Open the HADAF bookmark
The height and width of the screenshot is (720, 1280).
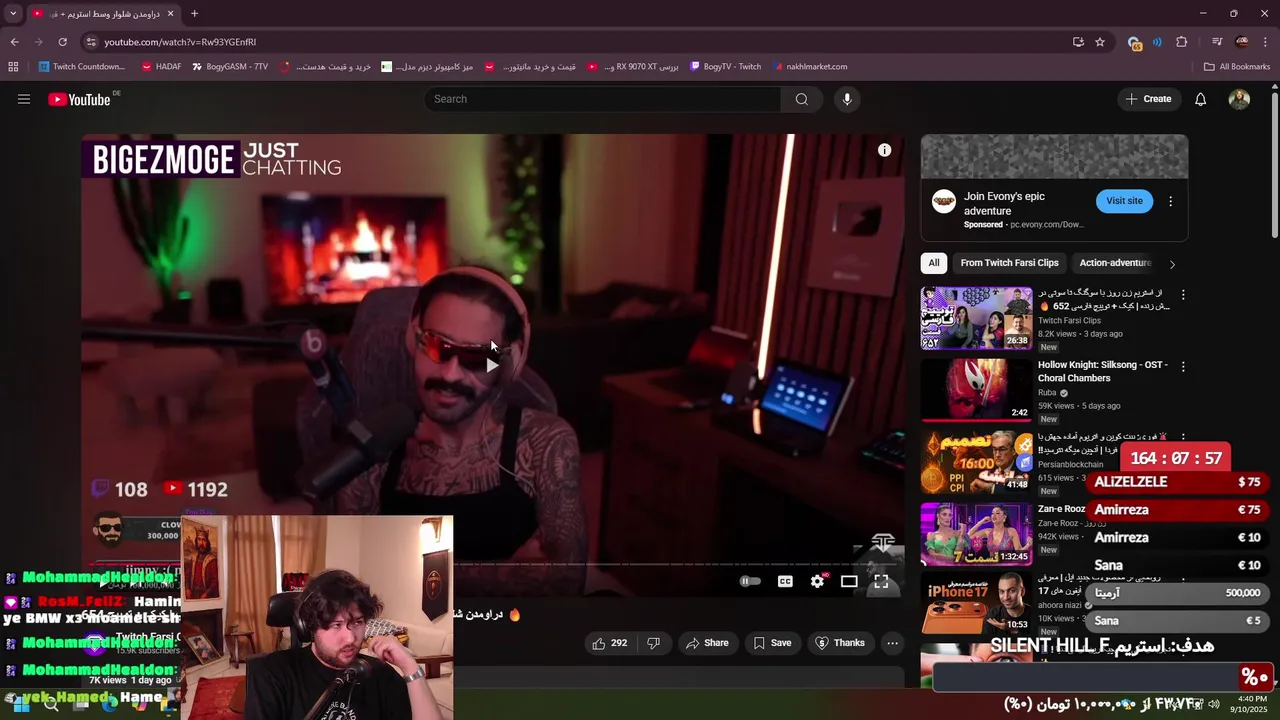tap(161, 67)
